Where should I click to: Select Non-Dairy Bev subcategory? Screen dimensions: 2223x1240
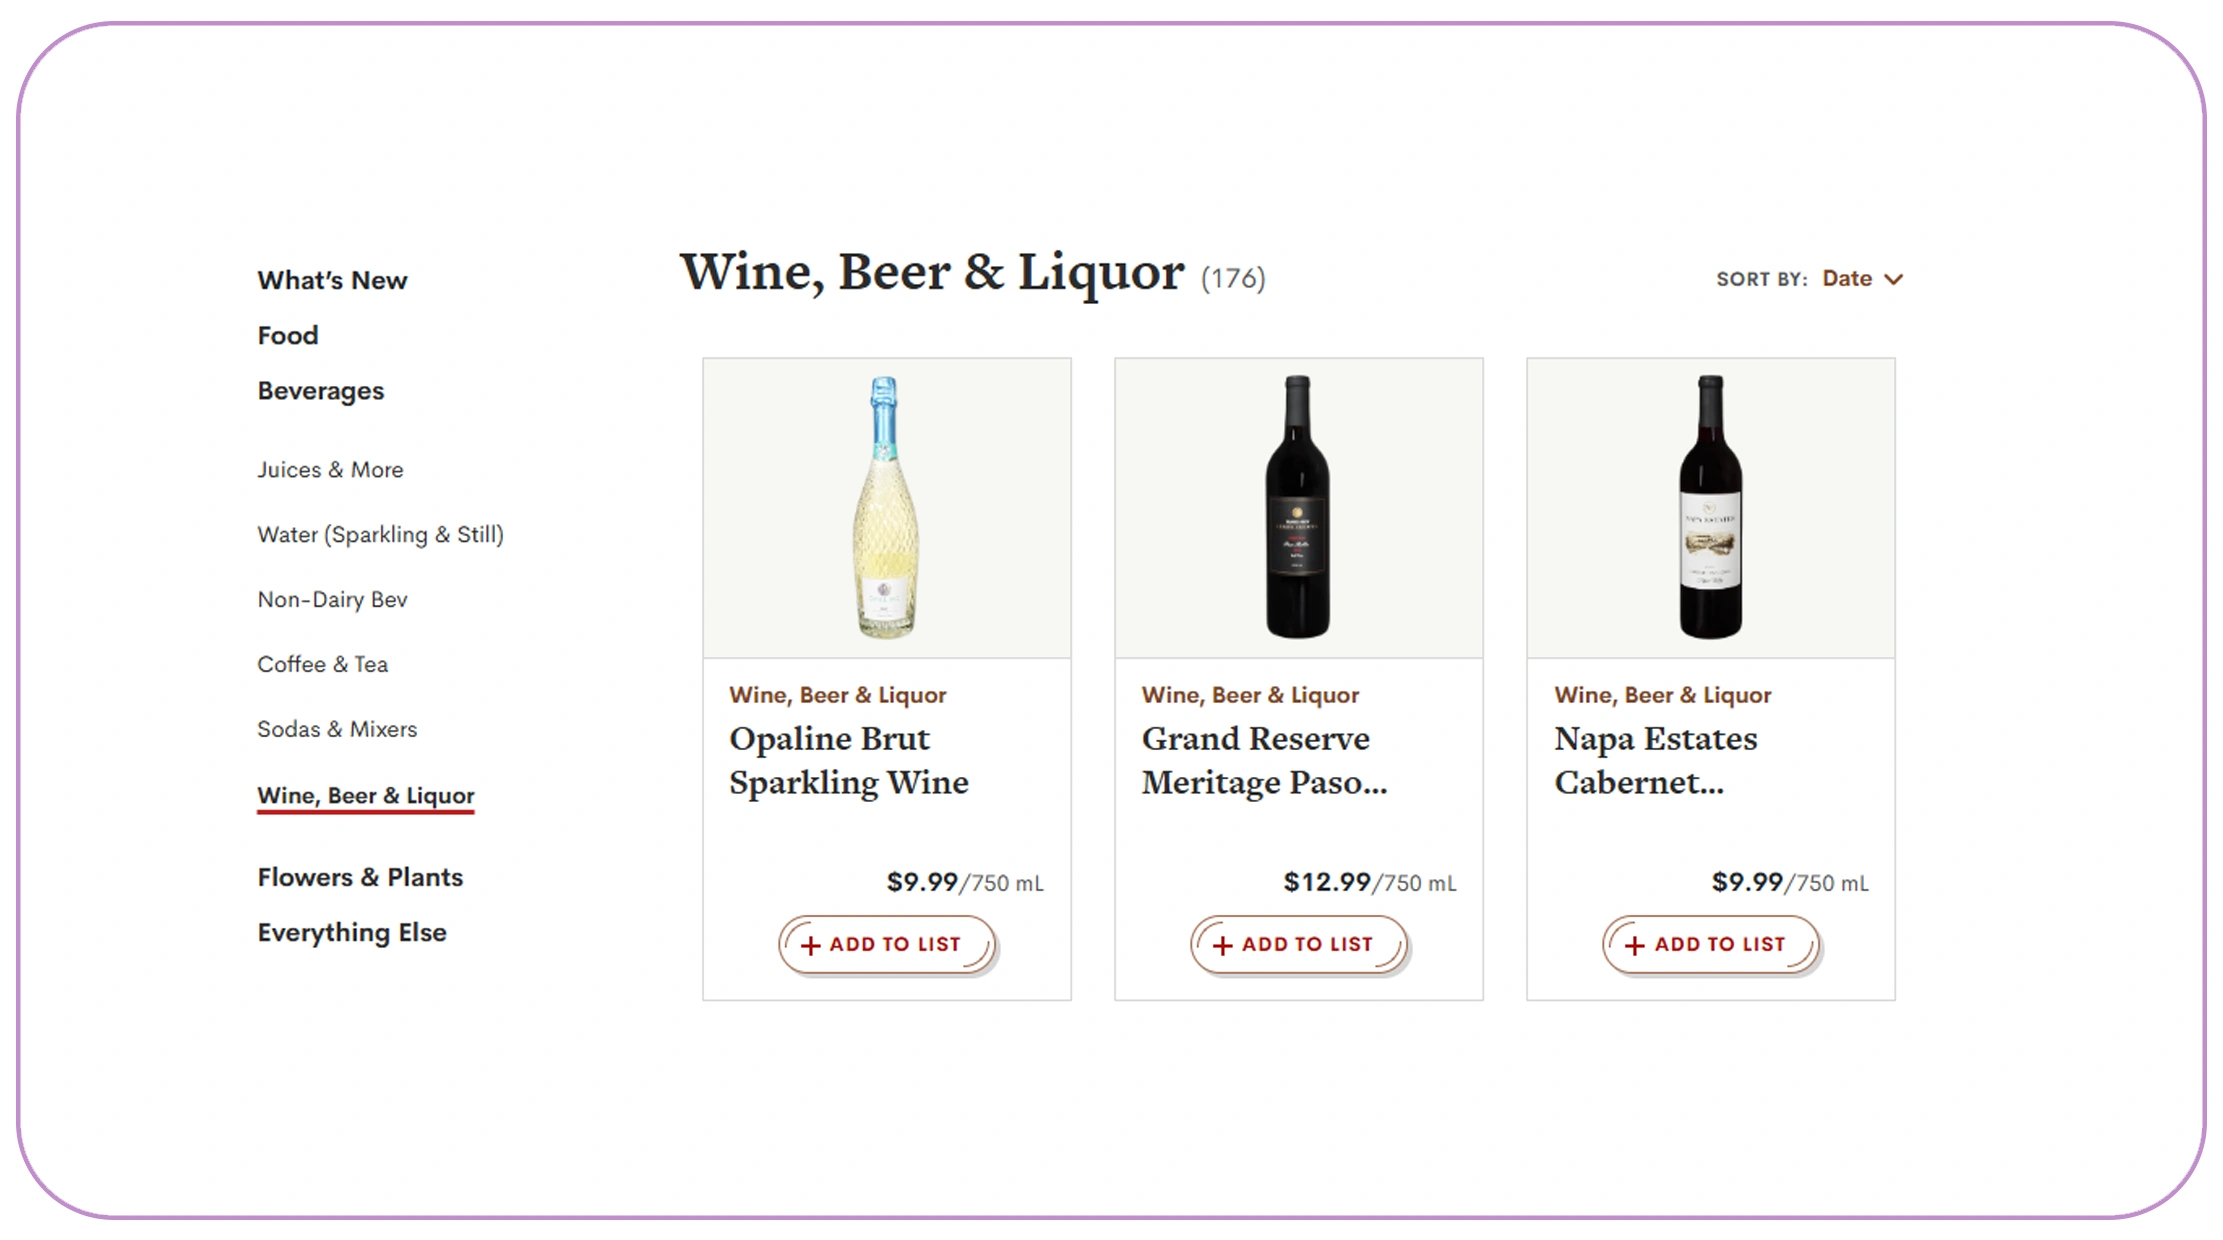(x=332, y=600)
